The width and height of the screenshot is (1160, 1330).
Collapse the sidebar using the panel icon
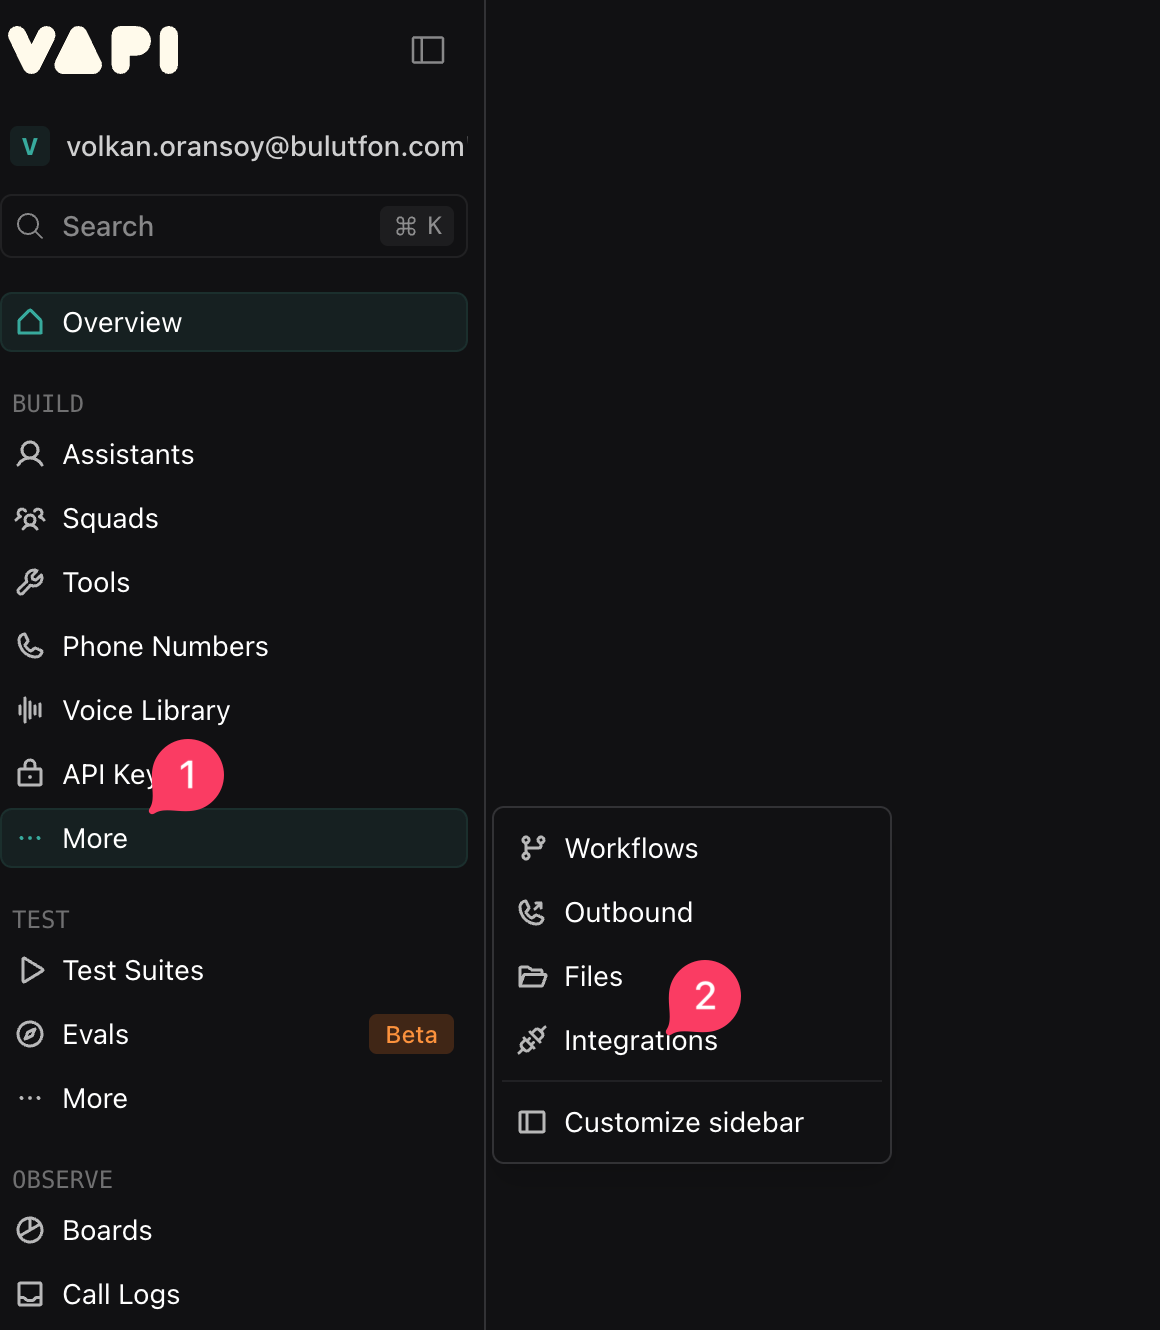(x=428, y=50)
